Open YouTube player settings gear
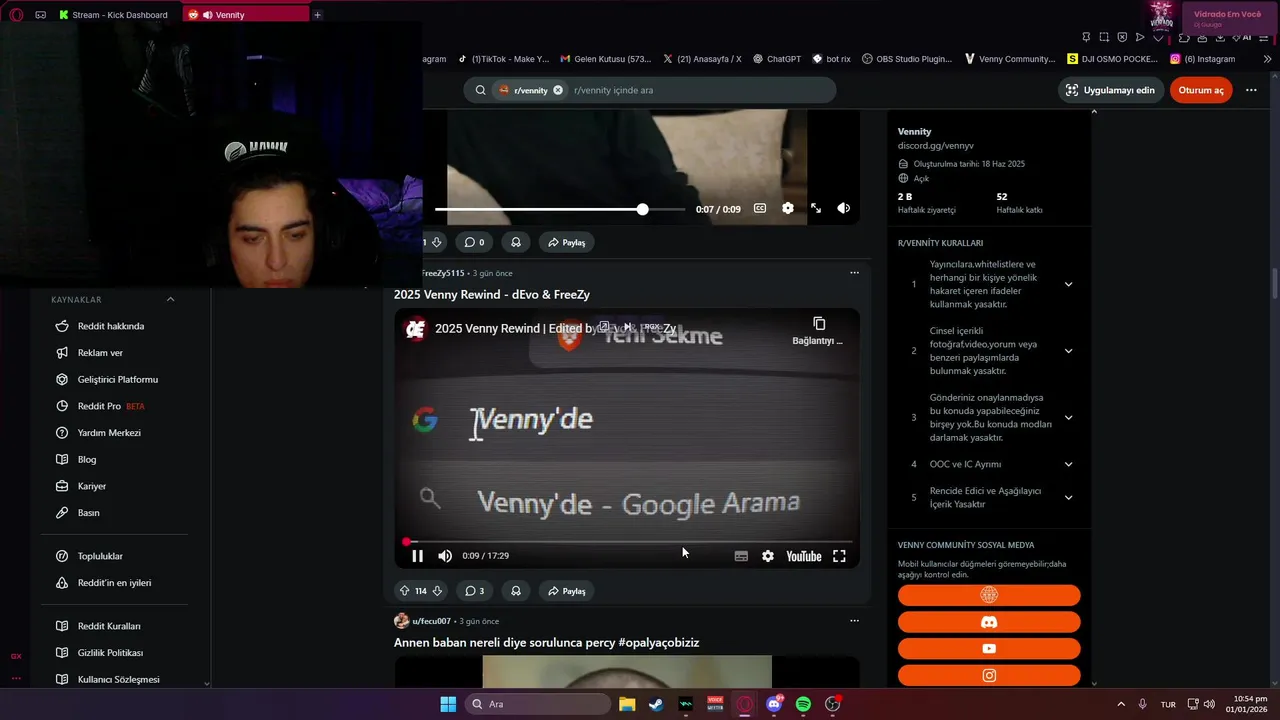Screen dimensions: 1280x720 tap(768, 556)
